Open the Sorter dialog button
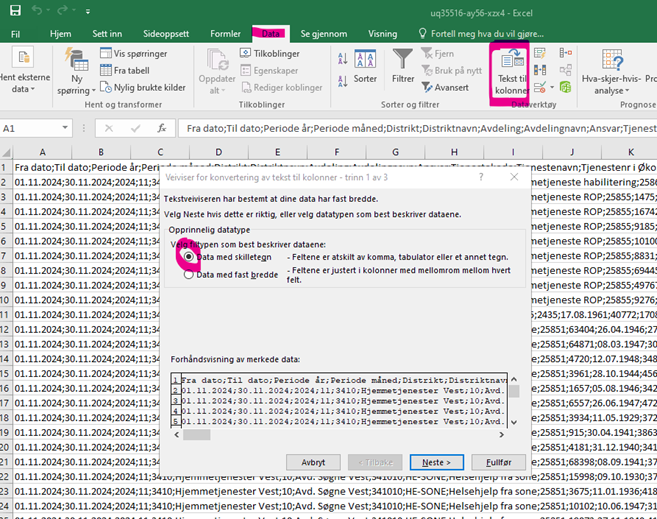The height and width of the screenshot is (519, 657). [365, 66]
